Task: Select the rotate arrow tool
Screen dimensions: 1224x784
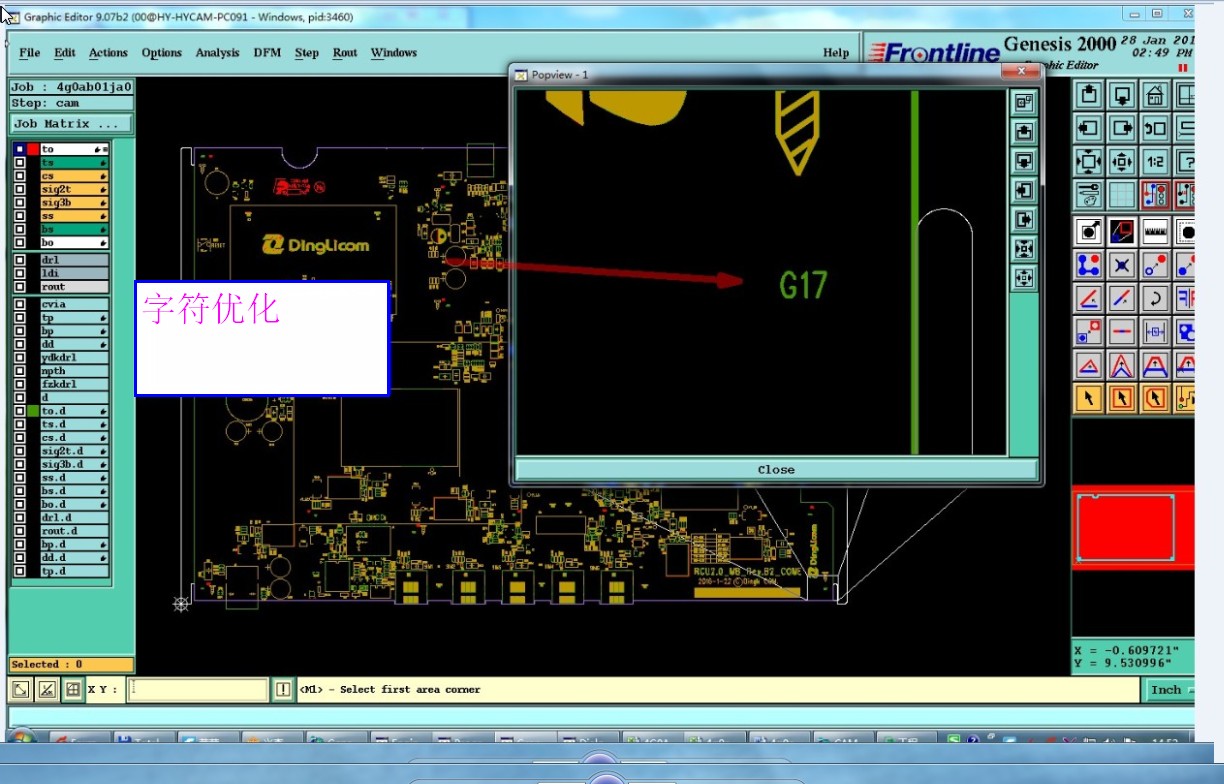Action: [x=1154, y=298]
